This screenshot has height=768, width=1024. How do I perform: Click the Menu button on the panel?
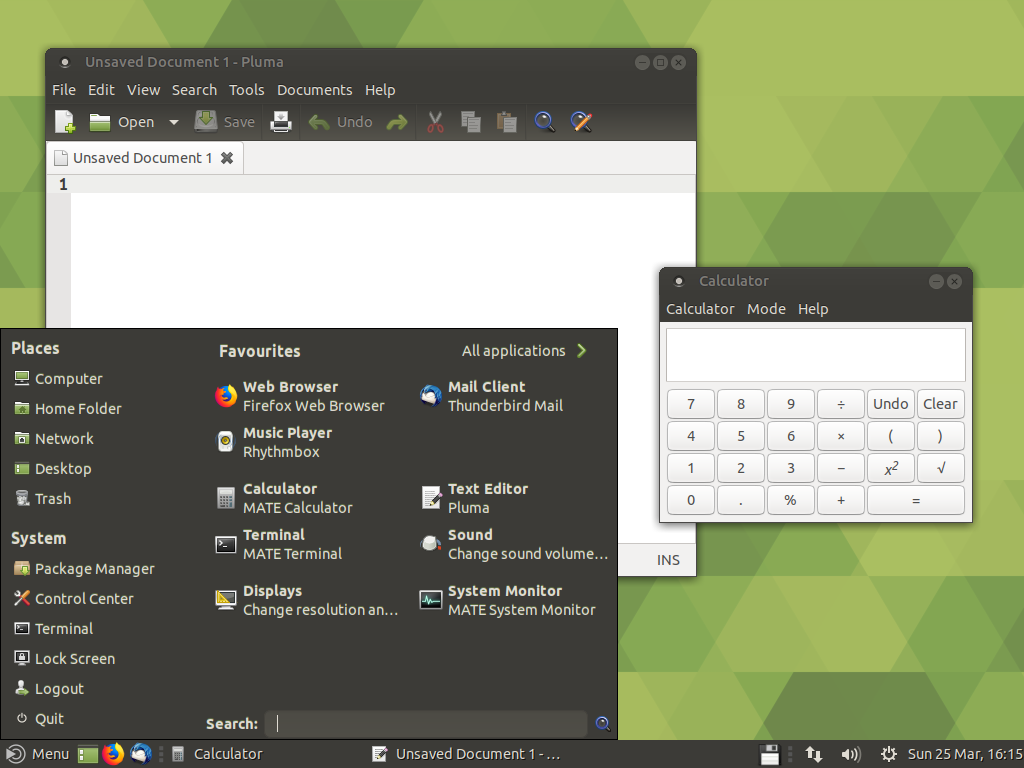tap(37, 754)
